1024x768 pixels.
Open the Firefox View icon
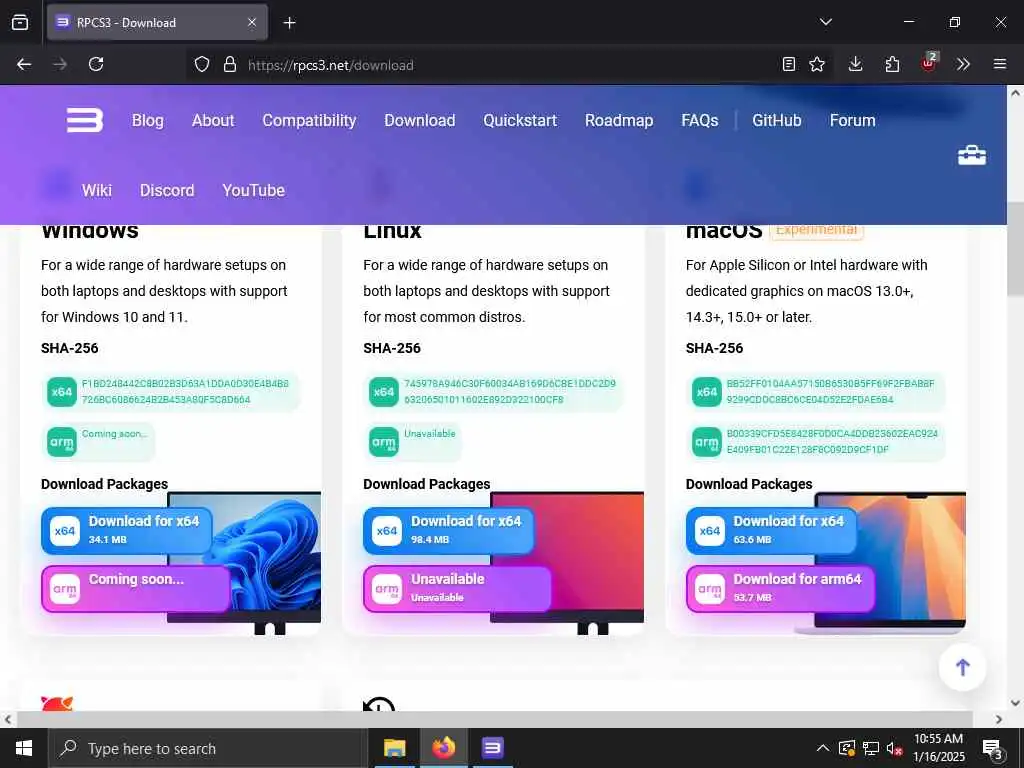point(20,22)
